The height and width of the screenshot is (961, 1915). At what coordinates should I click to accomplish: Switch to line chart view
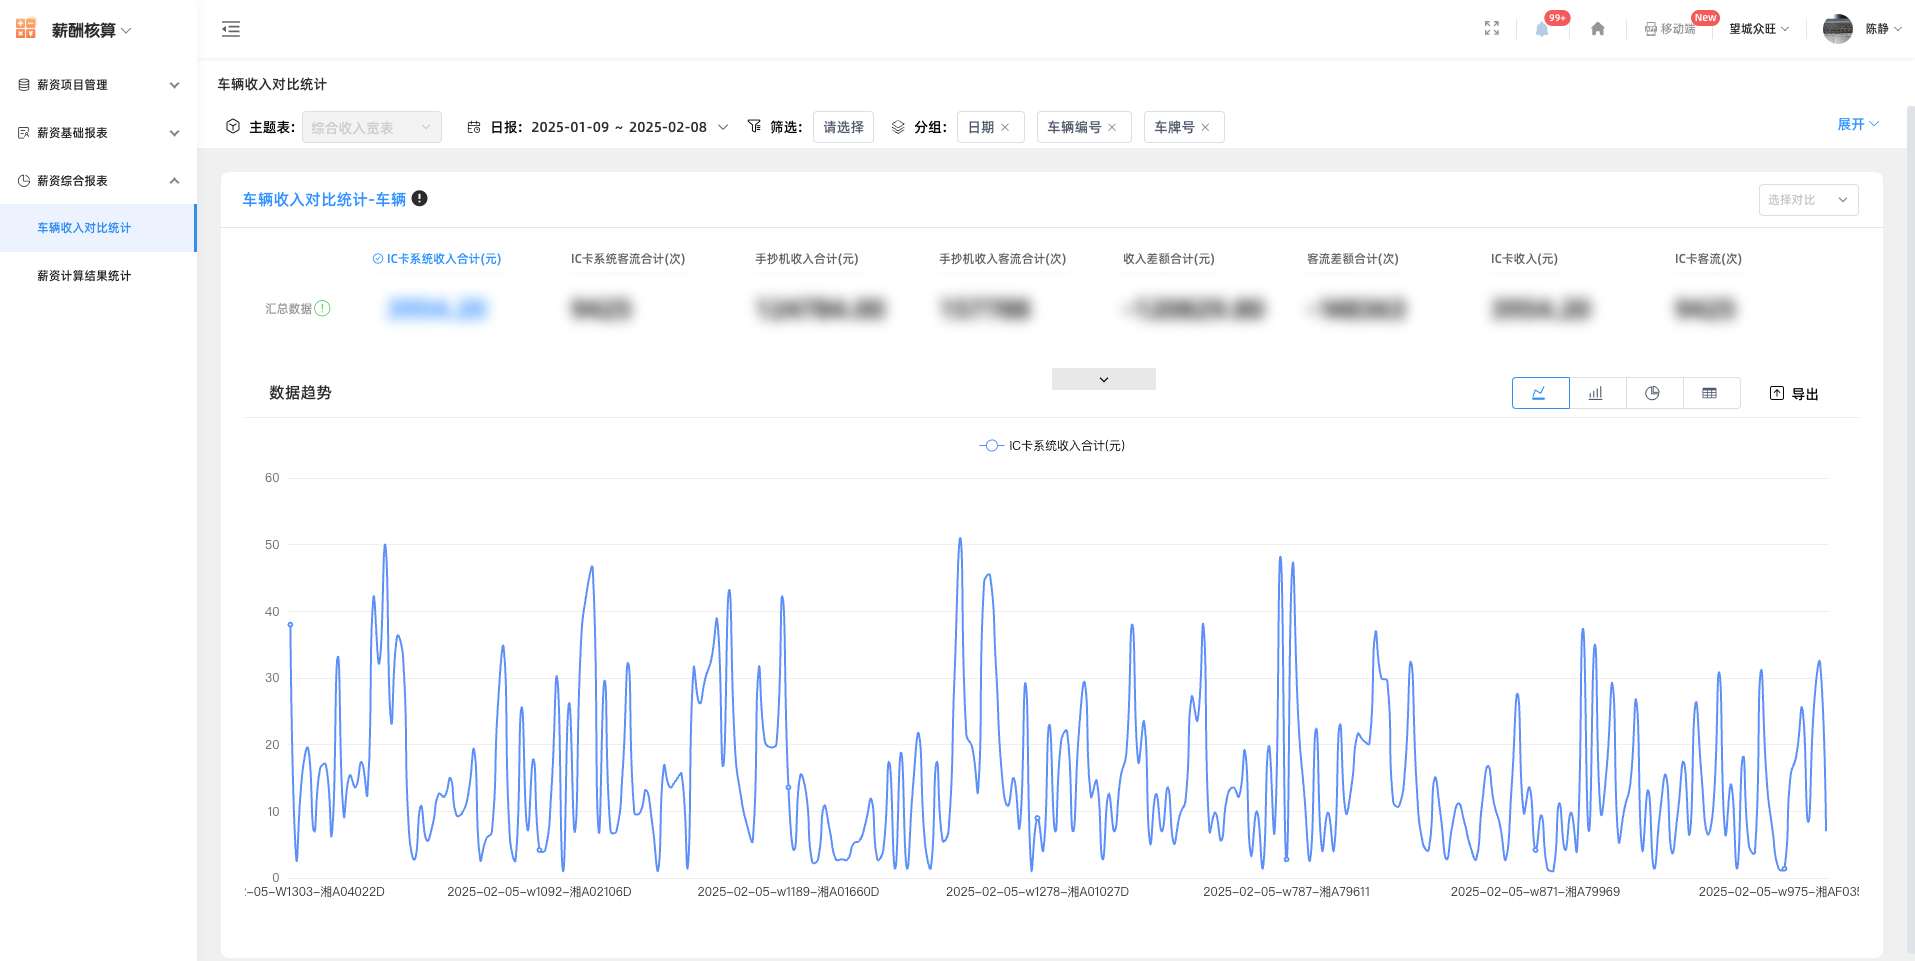click(1540, 393)
